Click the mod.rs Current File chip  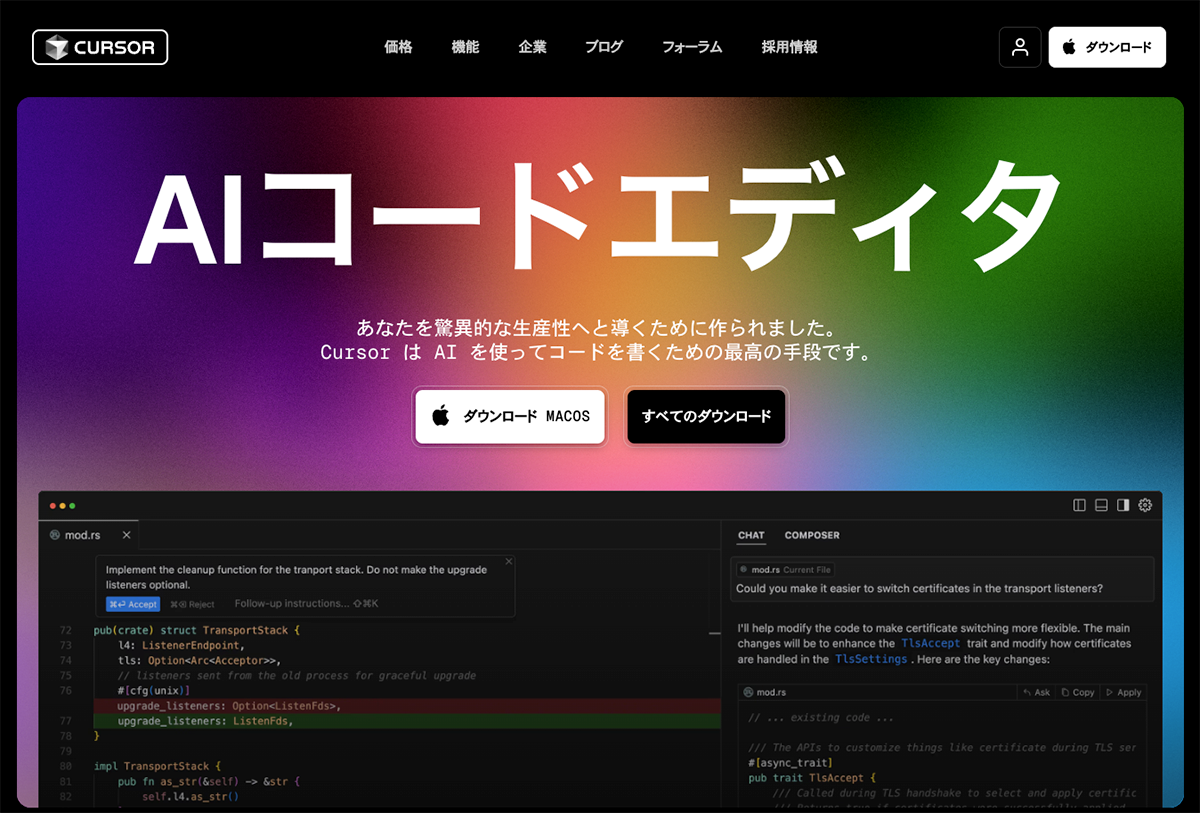(x=785, y=569)
